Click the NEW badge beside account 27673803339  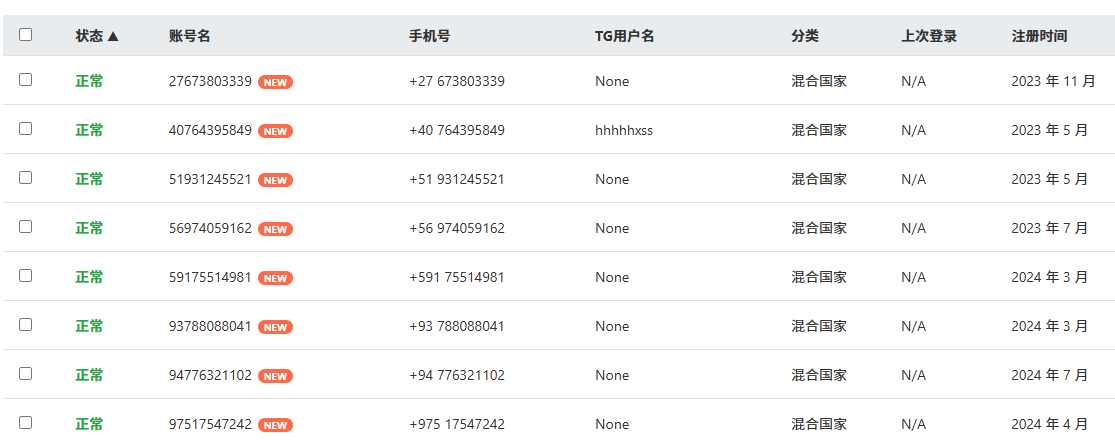point(275,82)
